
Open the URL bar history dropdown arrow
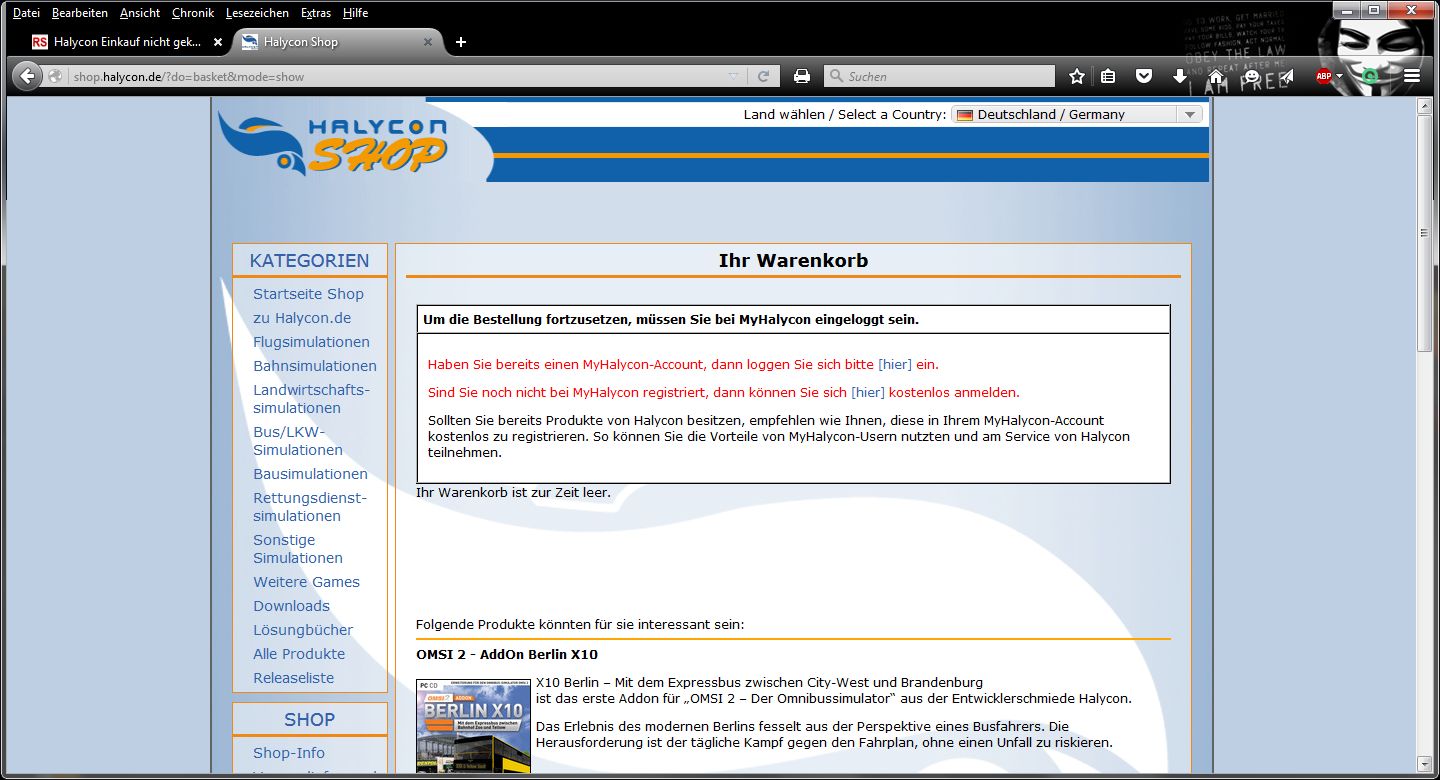(x=733, y=76)
